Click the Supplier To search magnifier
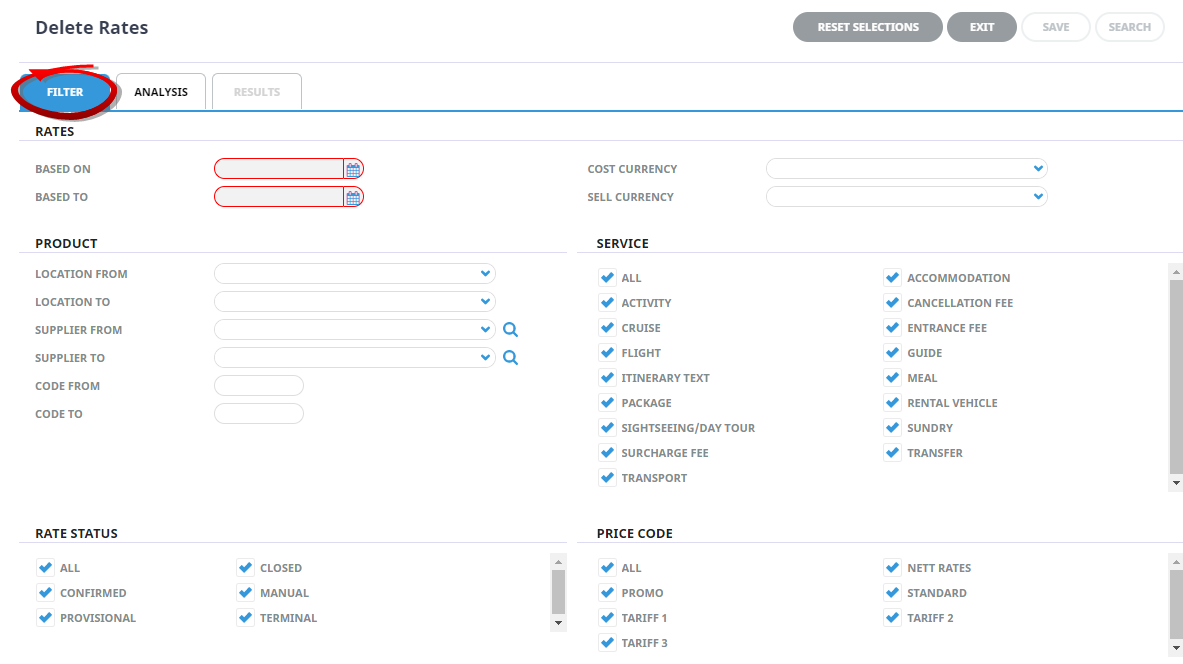 pos(511,358)
